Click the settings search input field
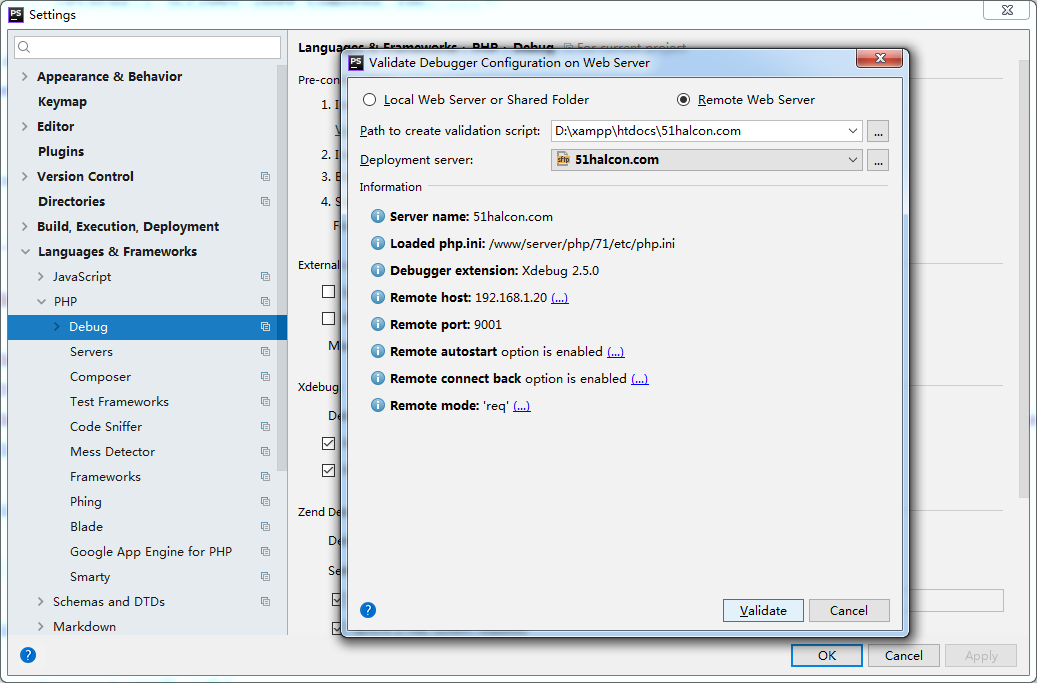The image size is (1037, 683). click(x=147, y=47)
